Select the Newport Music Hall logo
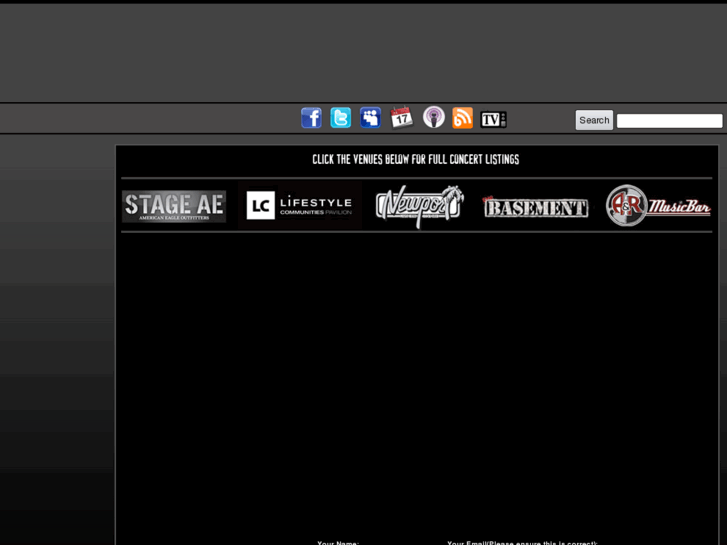 point(420,206)
